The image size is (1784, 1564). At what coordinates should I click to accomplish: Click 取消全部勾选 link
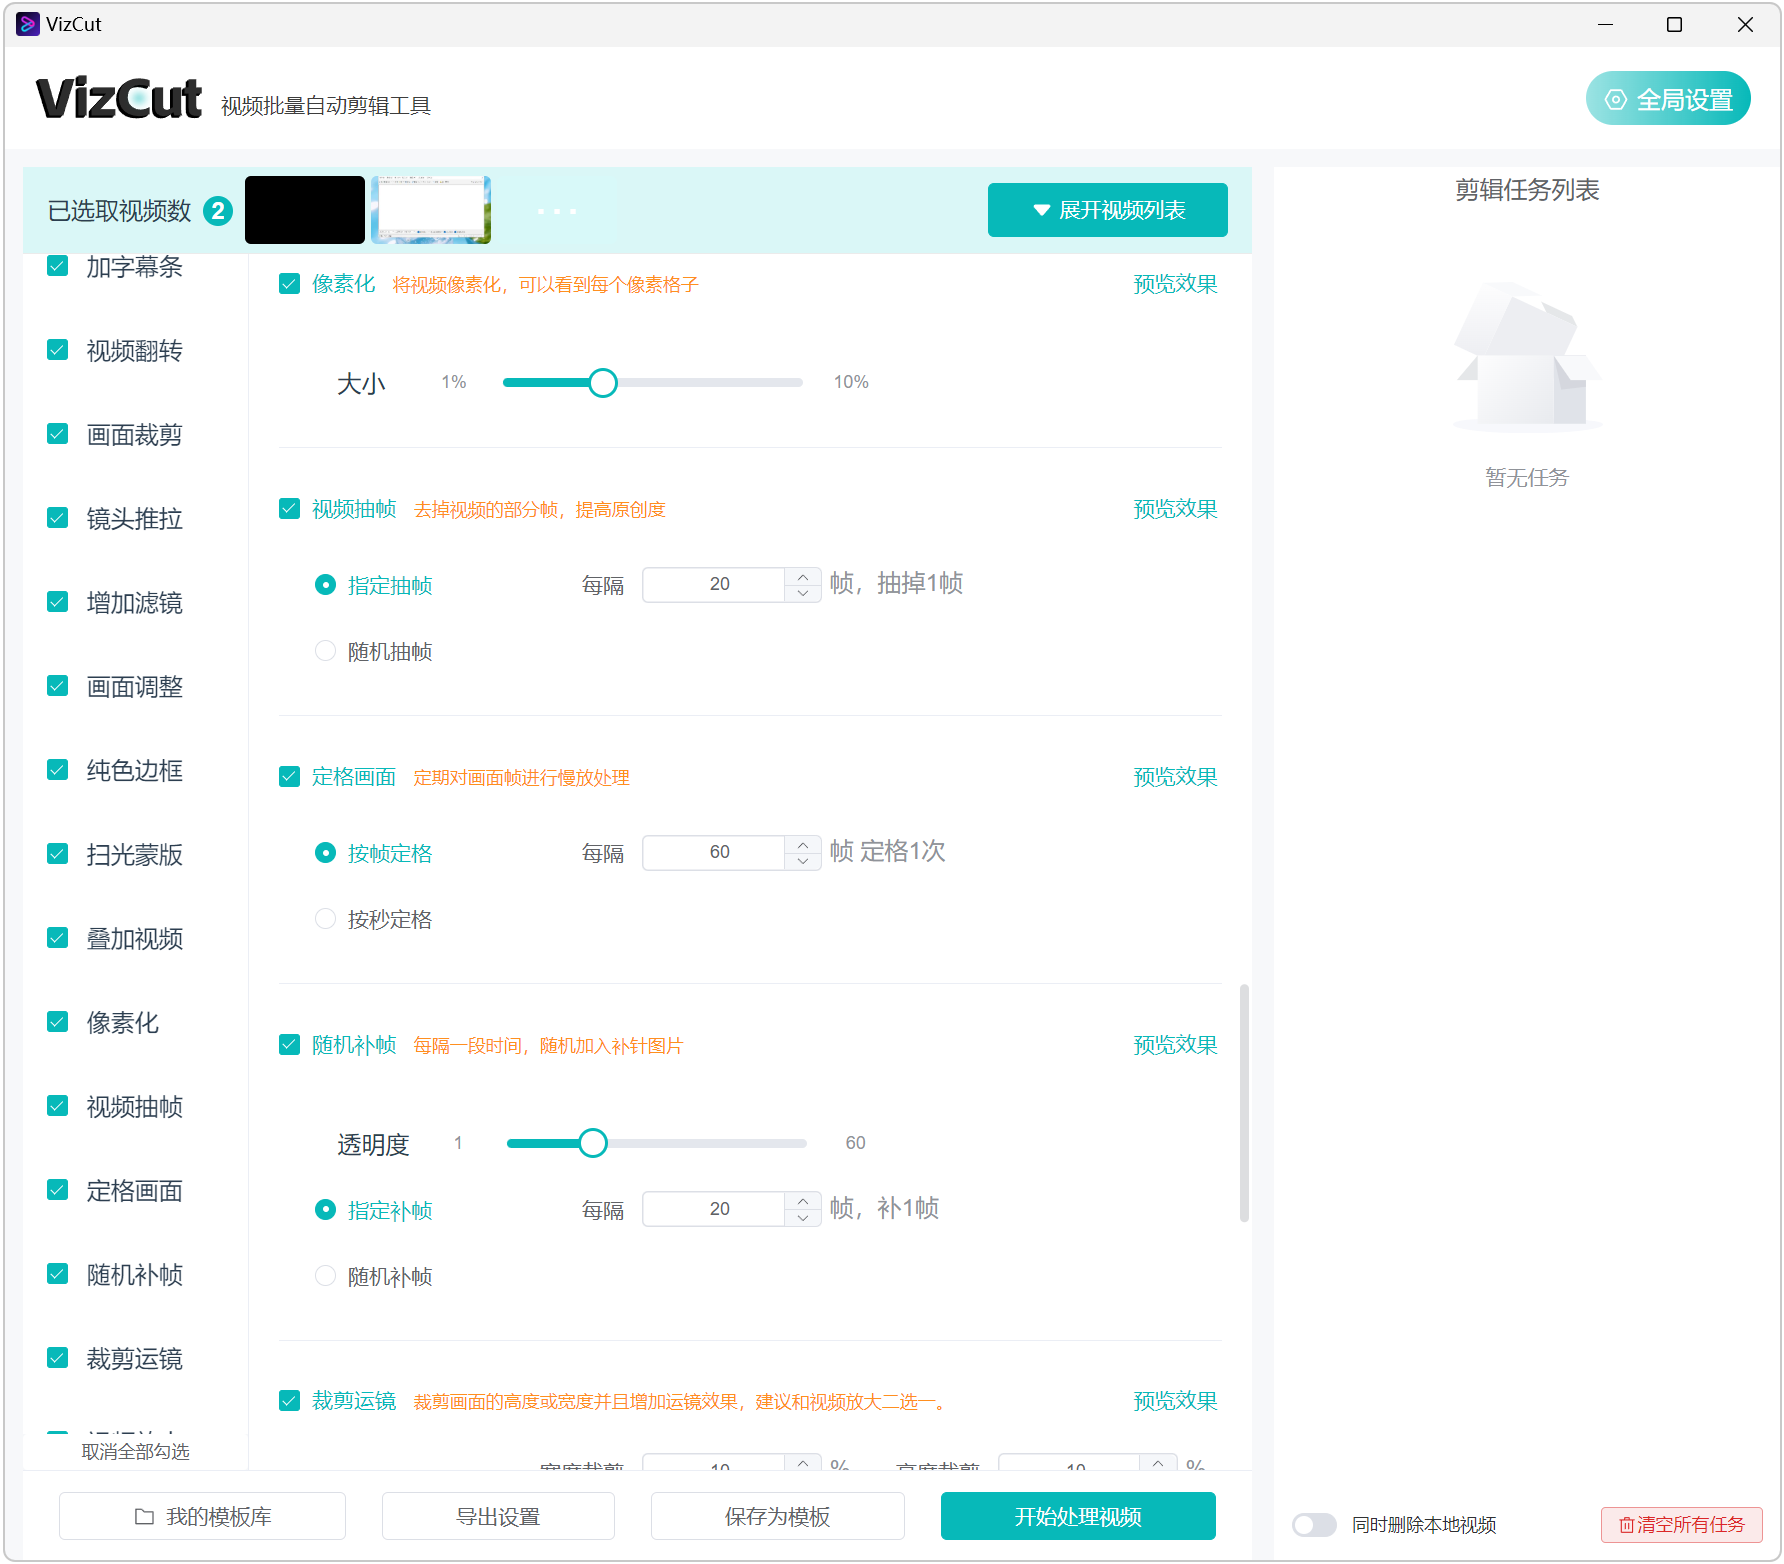[135, 1451]
